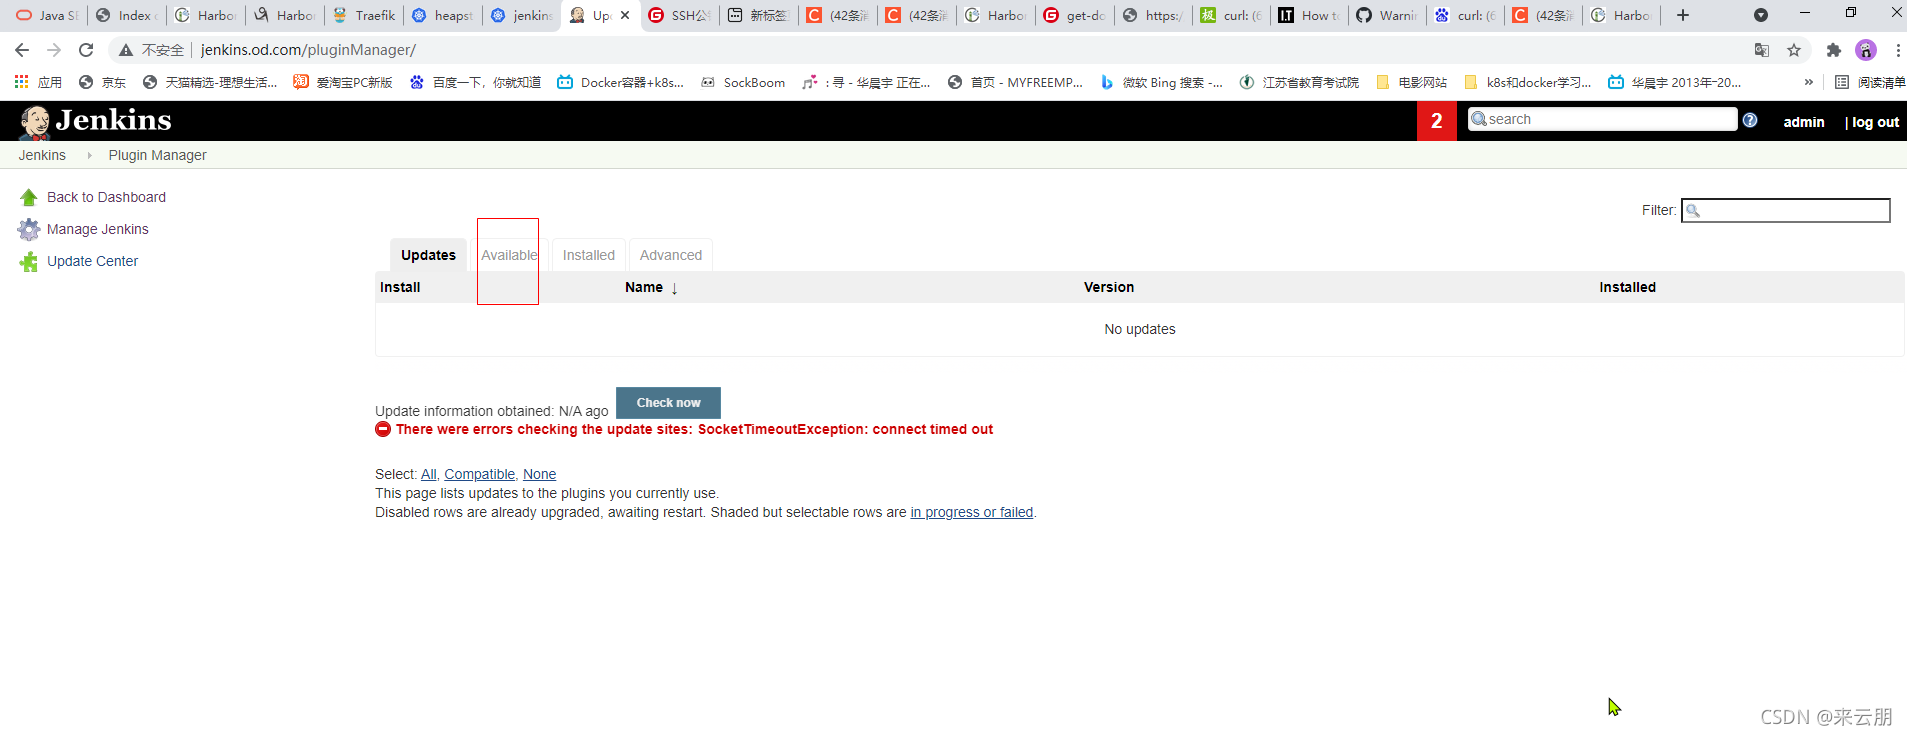Click the address bar URL
This screenshot has height=735, width=1907.
point(308,50)
